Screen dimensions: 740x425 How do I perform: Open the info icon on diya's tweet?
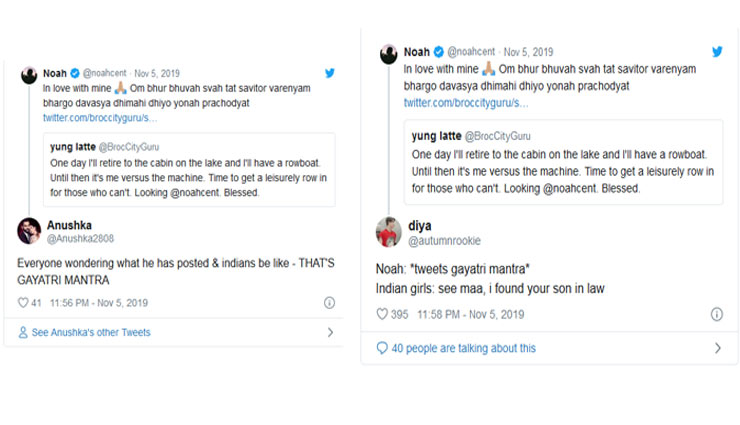click(716, 314)
